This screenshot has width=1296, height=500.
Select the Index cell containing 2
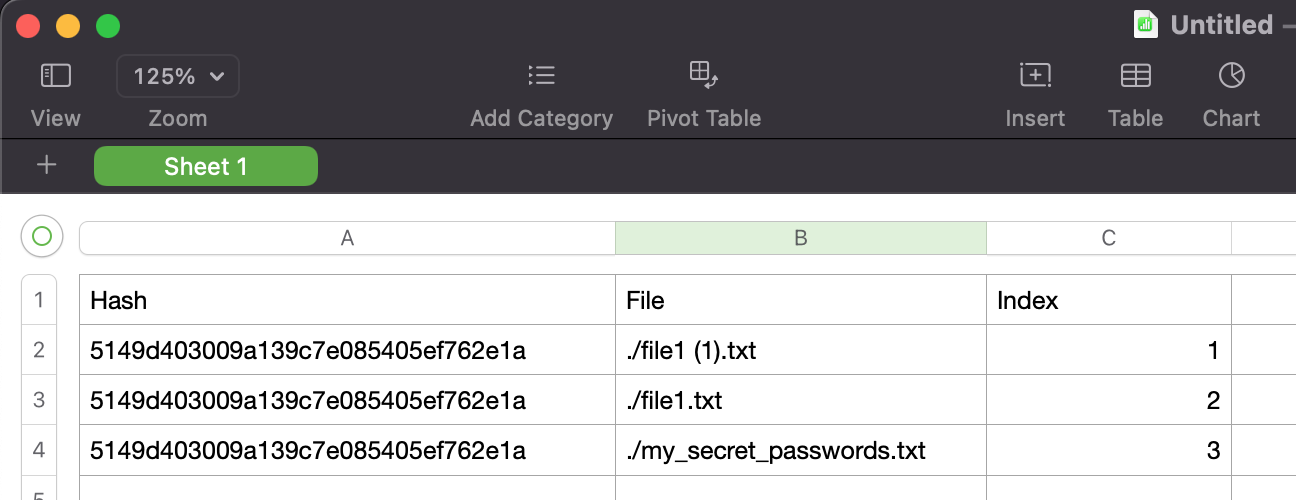1108,401
